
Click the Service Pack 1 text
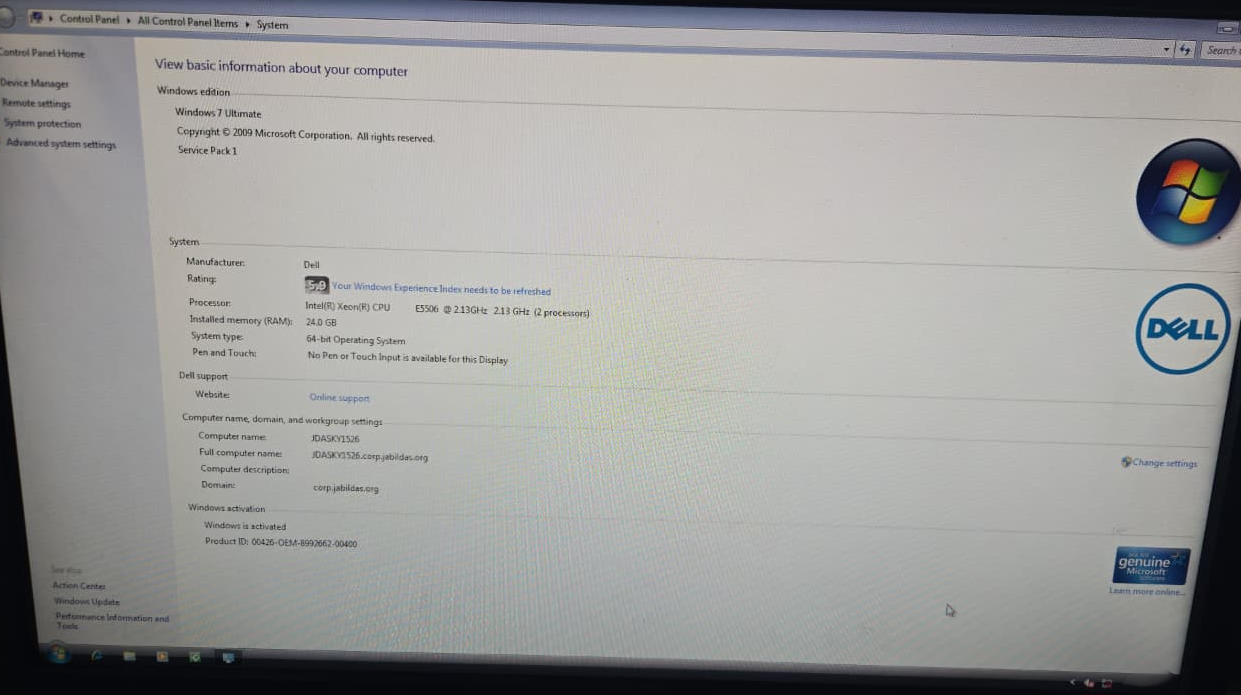[208, 151]
